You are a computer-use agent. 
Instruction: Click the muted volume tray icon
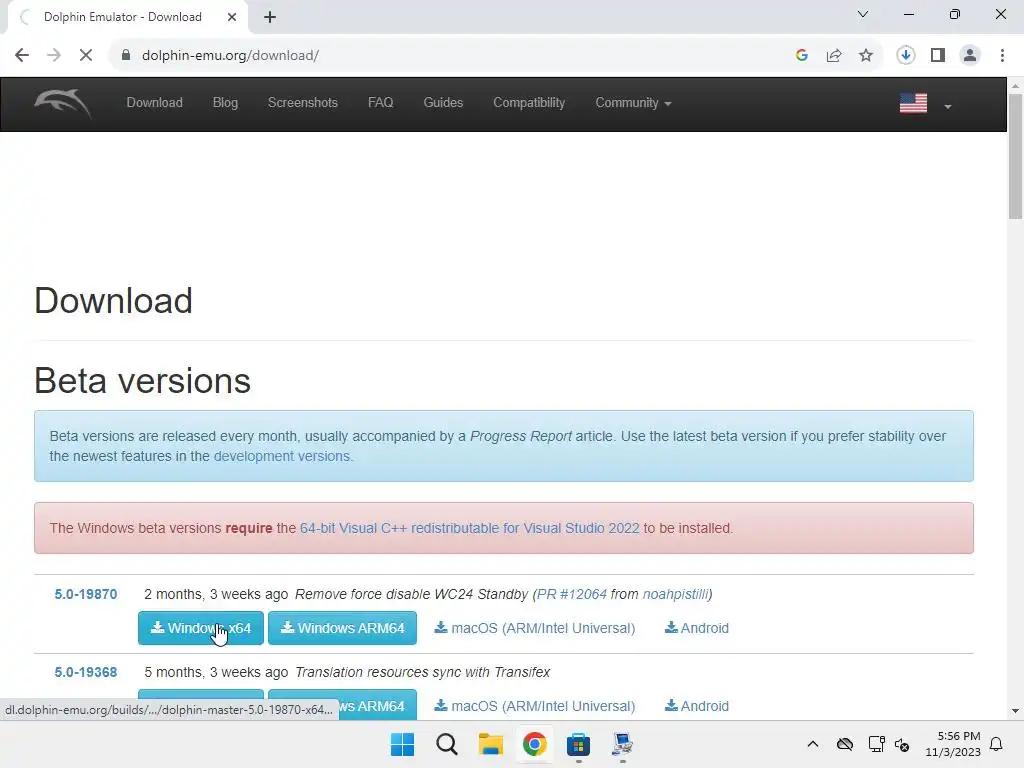(903, 744)
